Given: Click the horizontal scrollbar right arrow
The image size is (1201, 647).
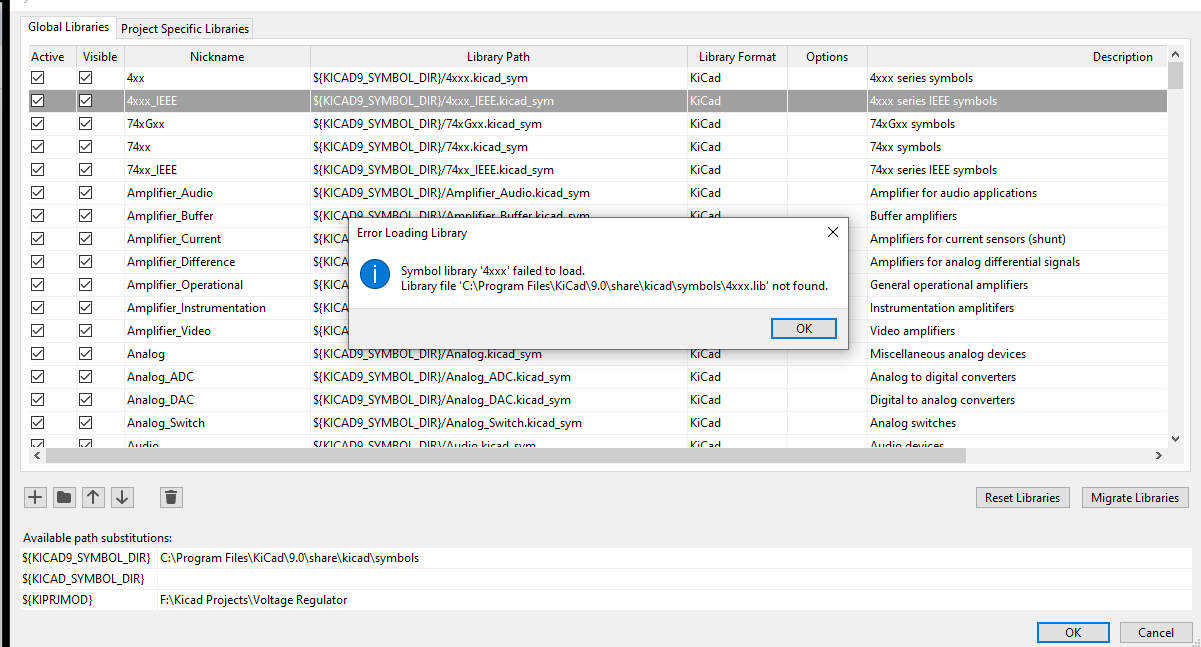Looking at the screenshot, I should click(x=1159, y=456).
